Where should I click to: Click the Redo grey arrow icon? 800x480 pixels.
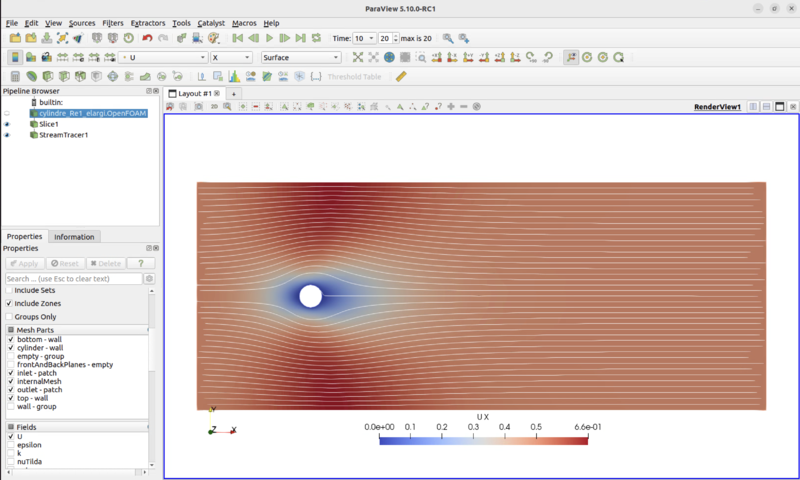point(163,38)
